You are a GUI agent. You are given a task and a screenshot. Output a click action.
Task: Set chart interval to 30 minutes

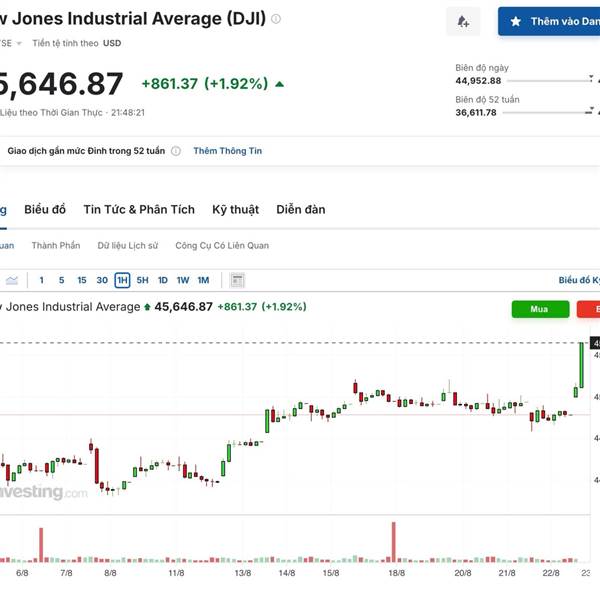coord(102,280)
